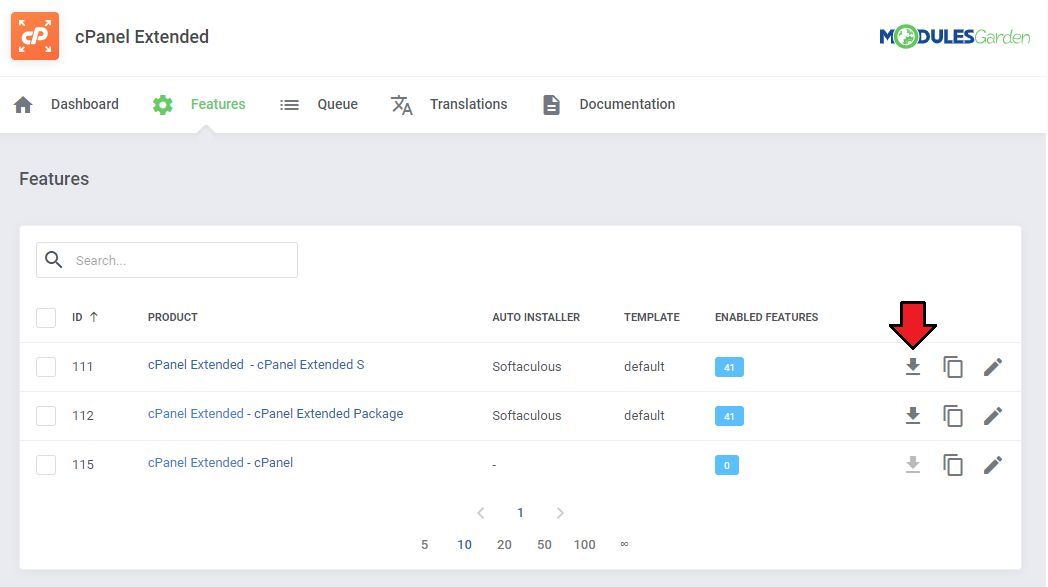Viewport: 1048px width, 587px height.
Task: Click the edit pencil for product 111
Action: pyautogui.click(x=993, y=367)
